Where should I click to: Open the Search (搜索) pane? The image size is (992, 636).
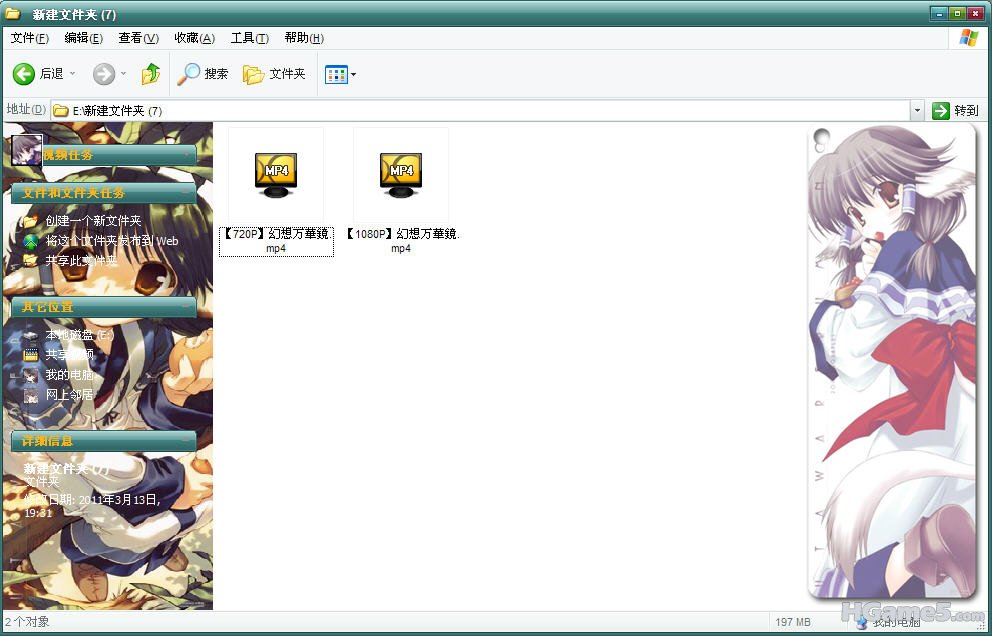(203, 74)
